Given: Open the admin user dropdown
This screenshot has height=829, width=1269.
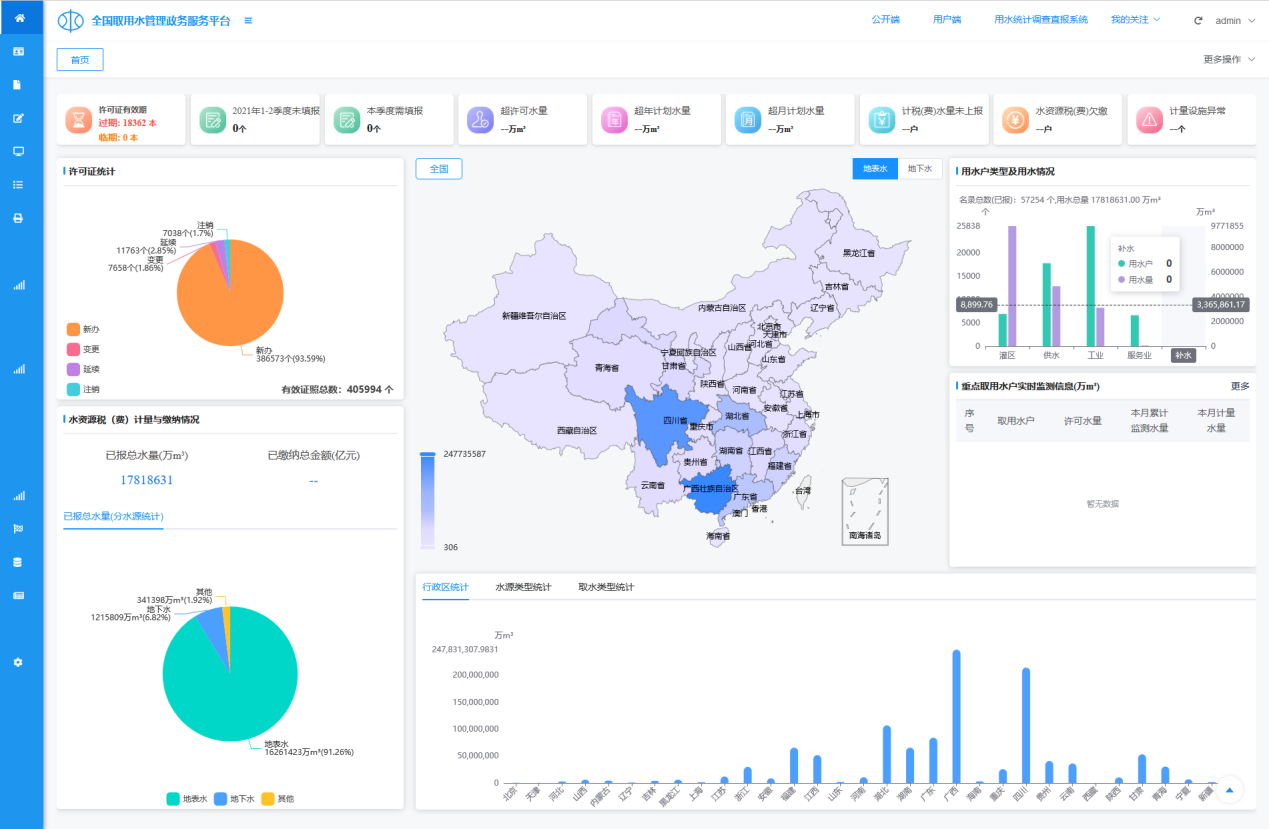Looking at the screenshot, I should (1234, 20).
